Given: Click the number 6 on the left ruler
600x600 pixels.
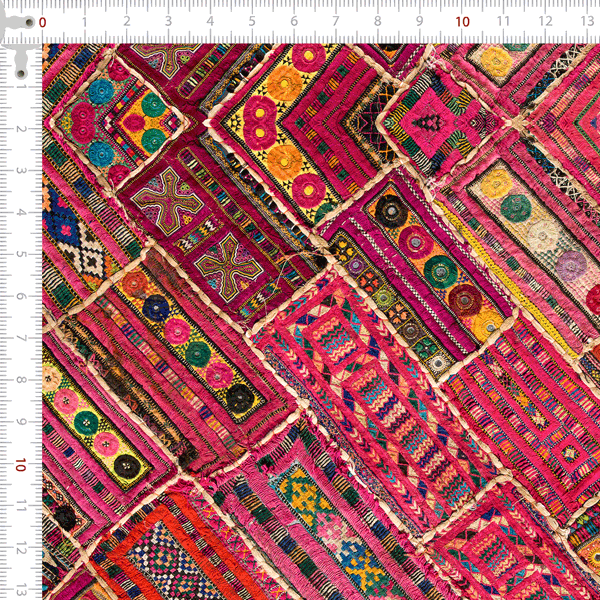Looking at the screenshot, I should click(x=21, y=296).
